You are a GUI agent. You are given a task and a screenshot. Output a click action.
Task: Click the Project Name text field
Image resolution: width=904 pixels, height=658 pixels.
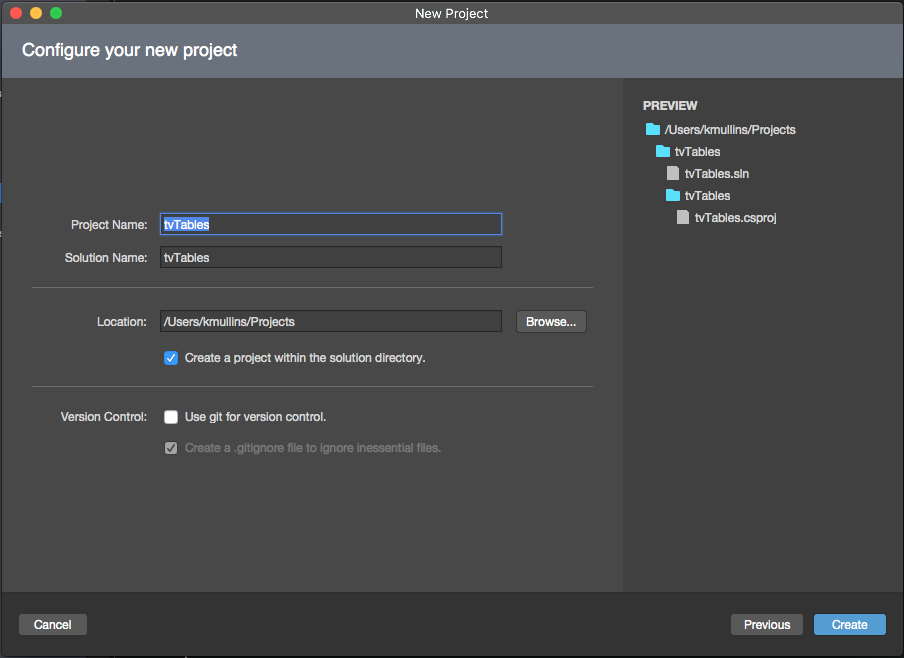[331, 224]
